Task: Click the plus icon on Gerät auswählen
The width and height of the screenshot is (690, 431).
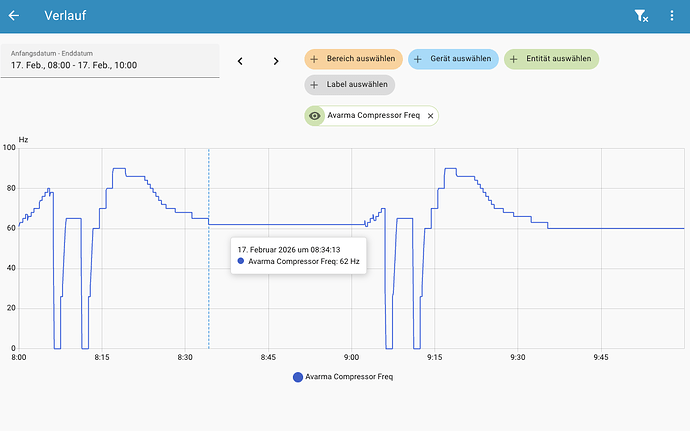Action: [x=418, y=59]
